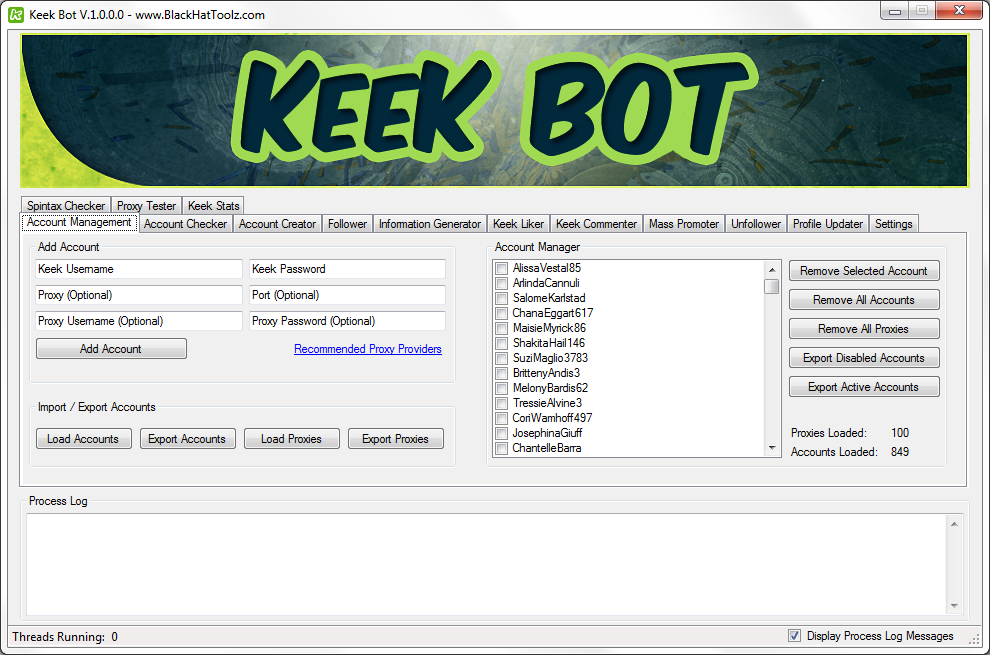Image resolution: width=990 pixels, height=655 pixels.
Task: Click Process Log scroll down arrow
Action: [x=954, y=606]
